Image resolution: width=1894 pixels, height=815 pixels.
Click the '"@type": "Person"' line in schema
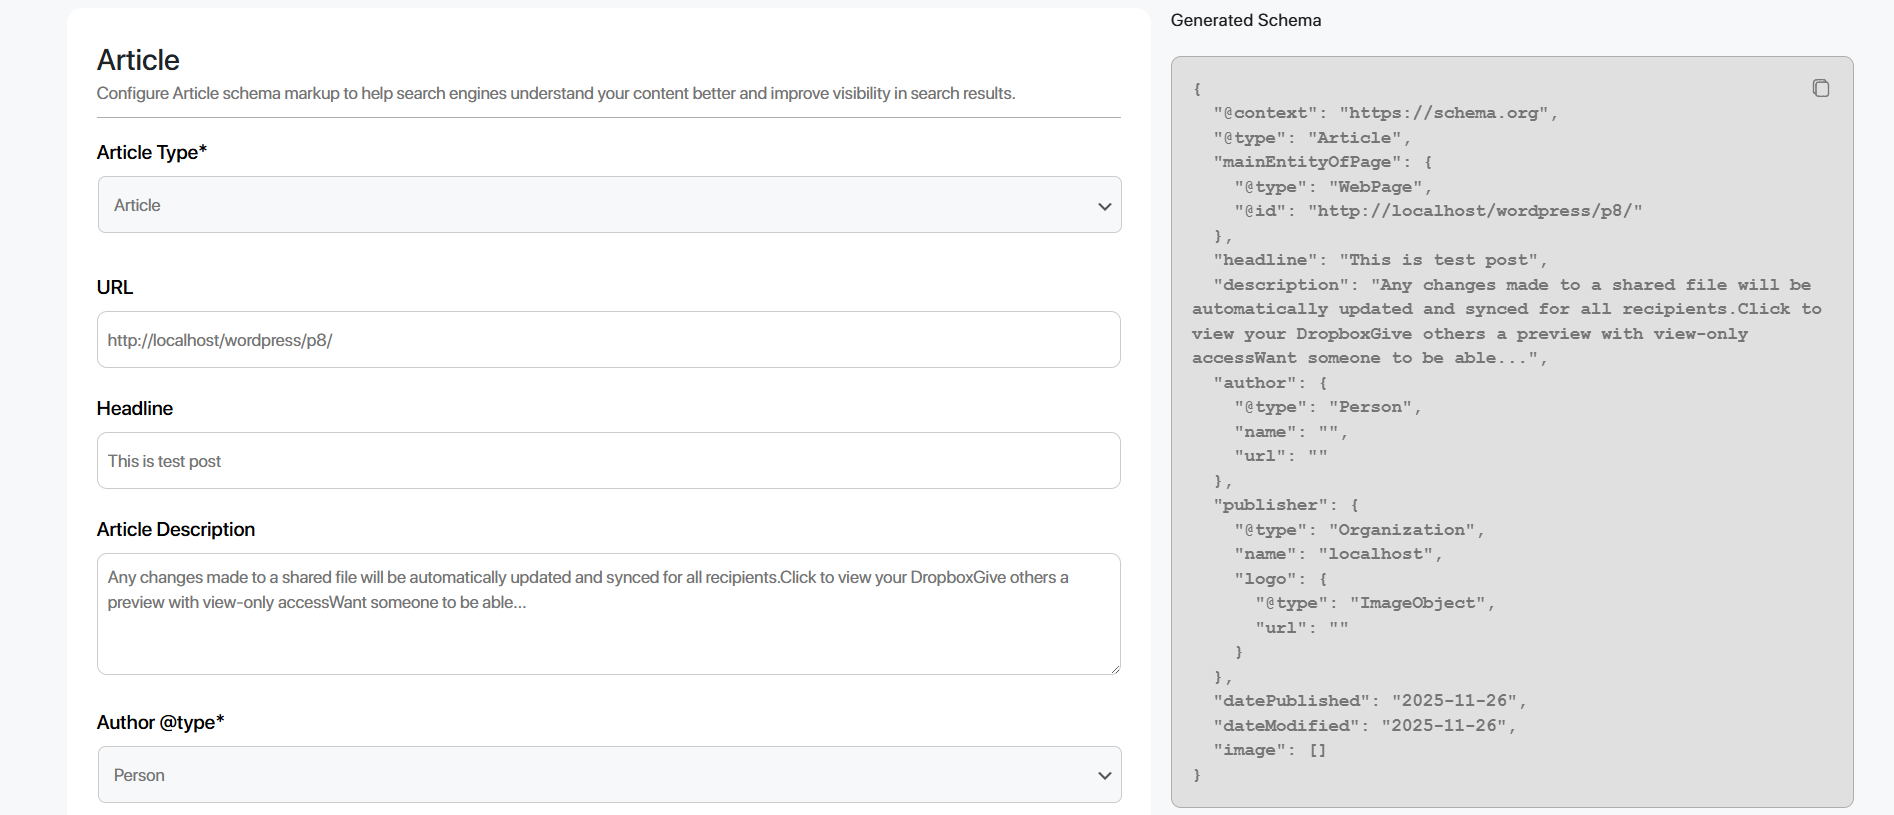click(x=1328, y=407)
